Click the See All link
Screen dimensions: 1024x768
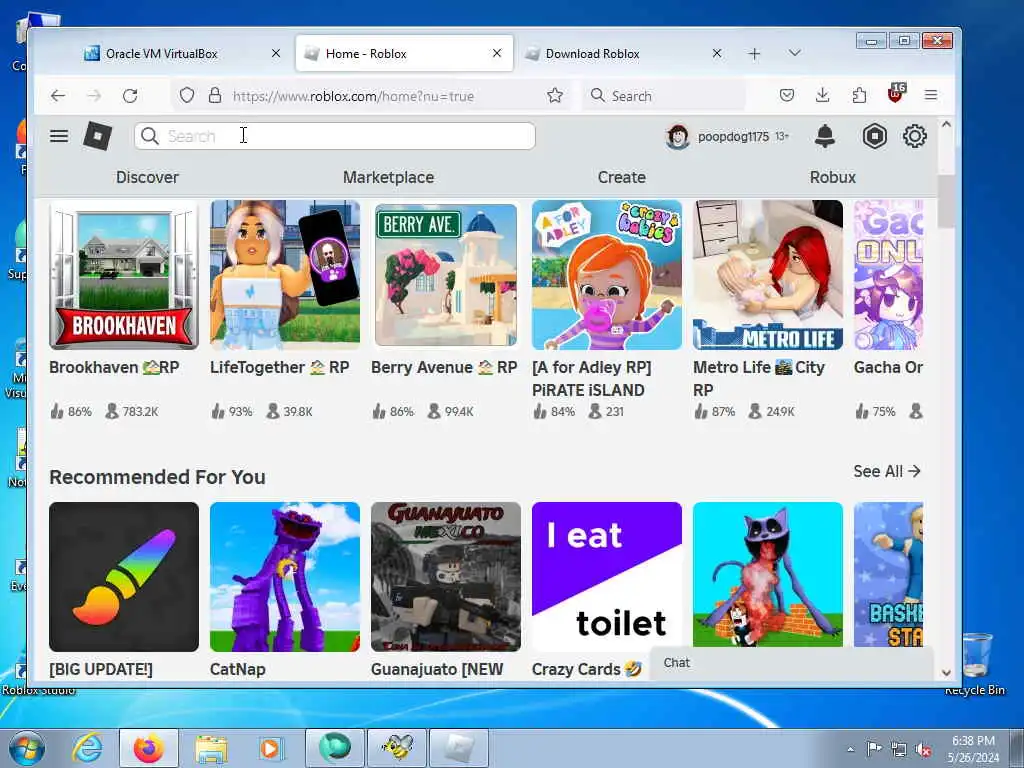point(886,471)
